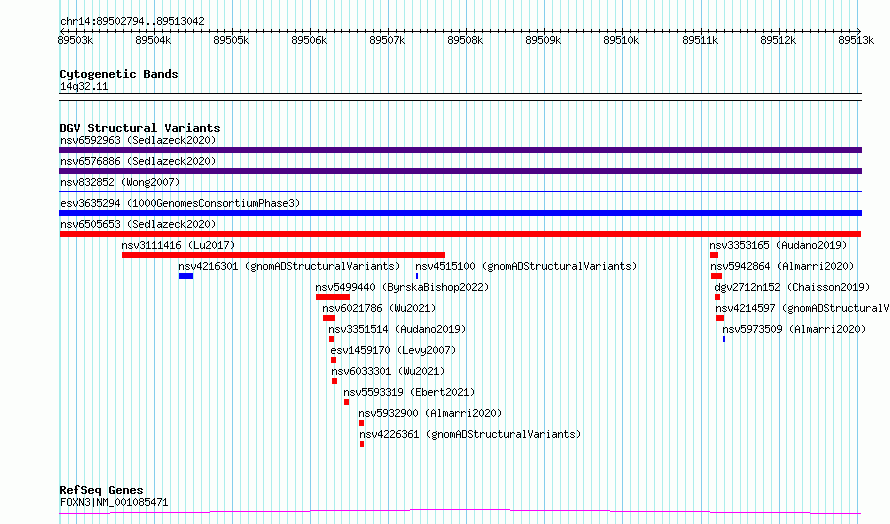Select the esv1459170 red marker
The width and height of the screenshot is (890, 524).
(333, 360)
